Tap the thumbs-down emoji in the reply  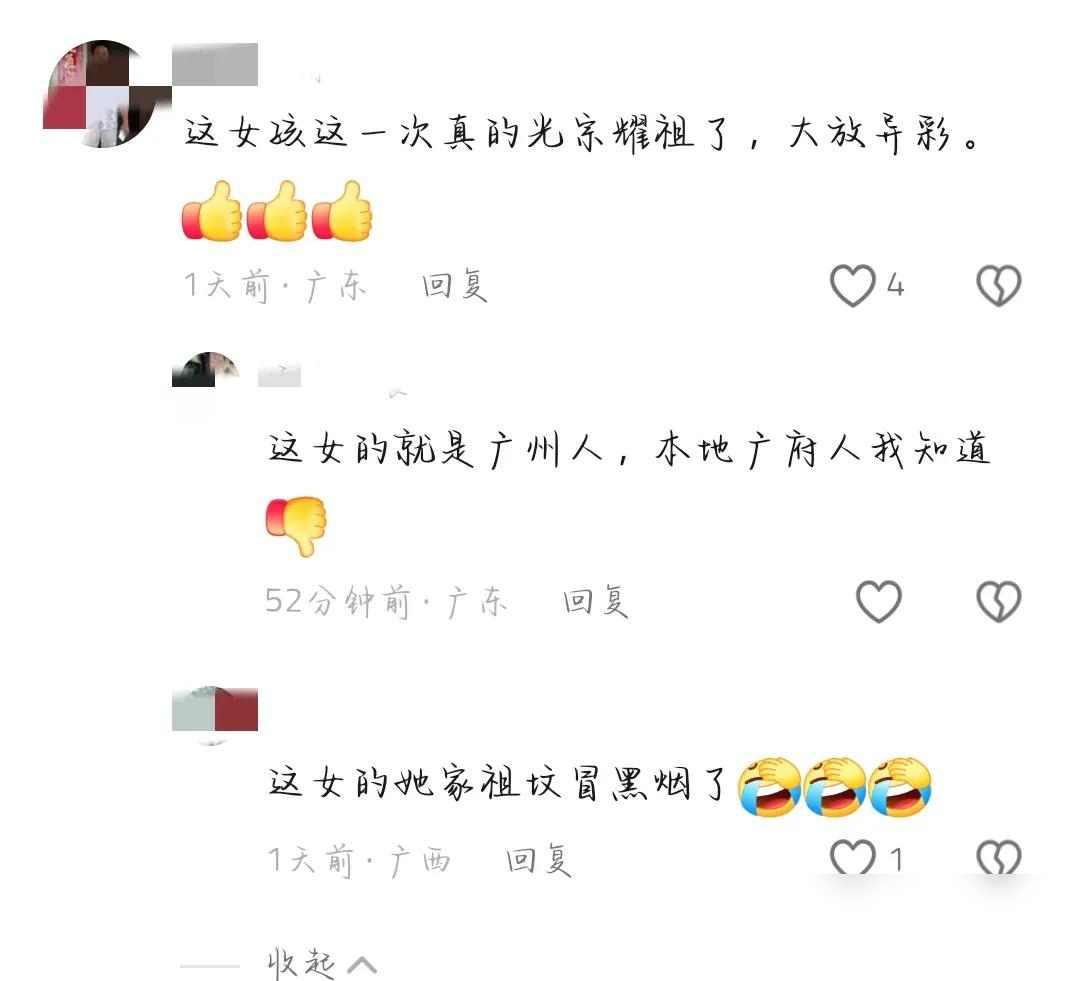point(296,525)
